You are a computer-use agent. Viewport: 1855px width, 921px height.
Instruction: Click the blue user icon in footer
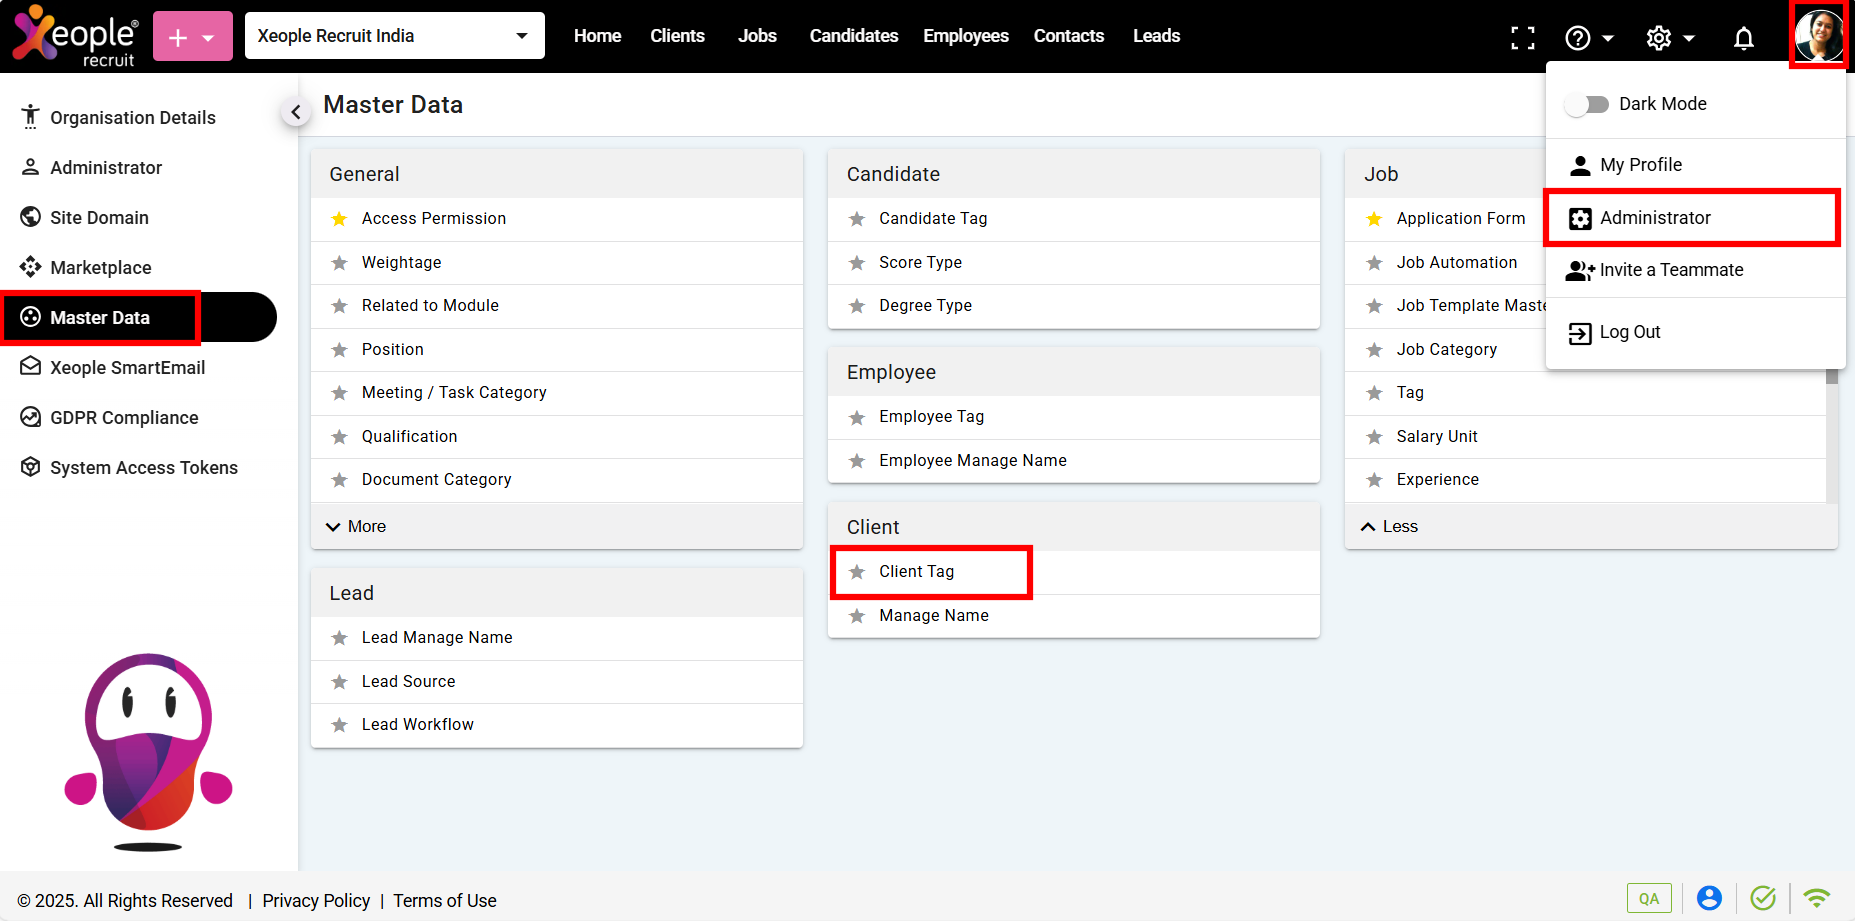[1709, 898]
